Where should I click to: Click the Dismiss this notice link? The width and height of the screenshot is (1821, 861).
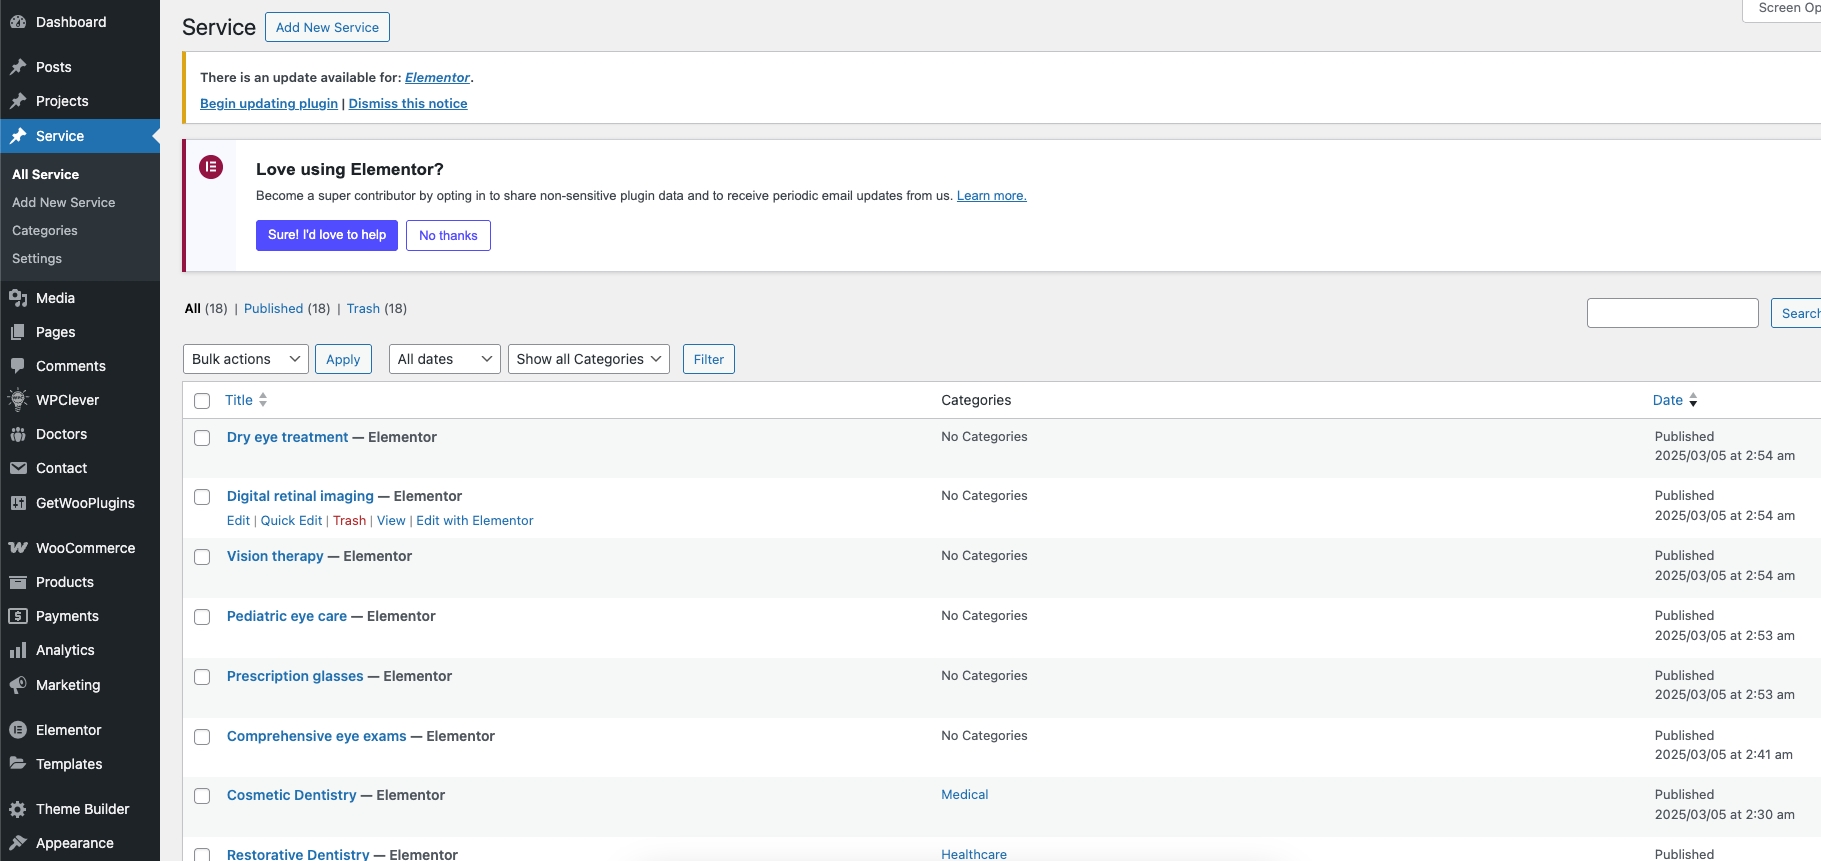pyautogui.click(x=408, y=103)
